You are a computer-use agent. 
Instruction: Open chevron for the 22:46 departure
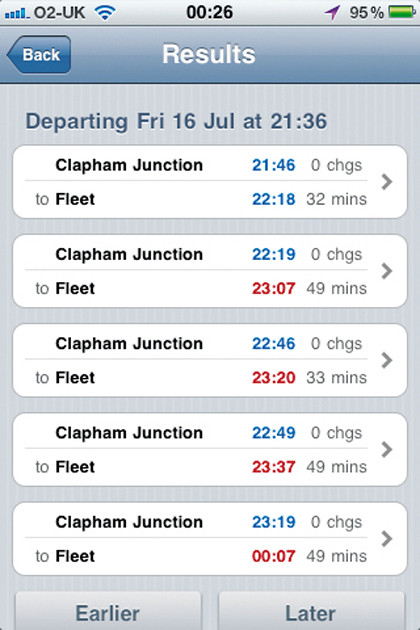(x=387, y=360)
